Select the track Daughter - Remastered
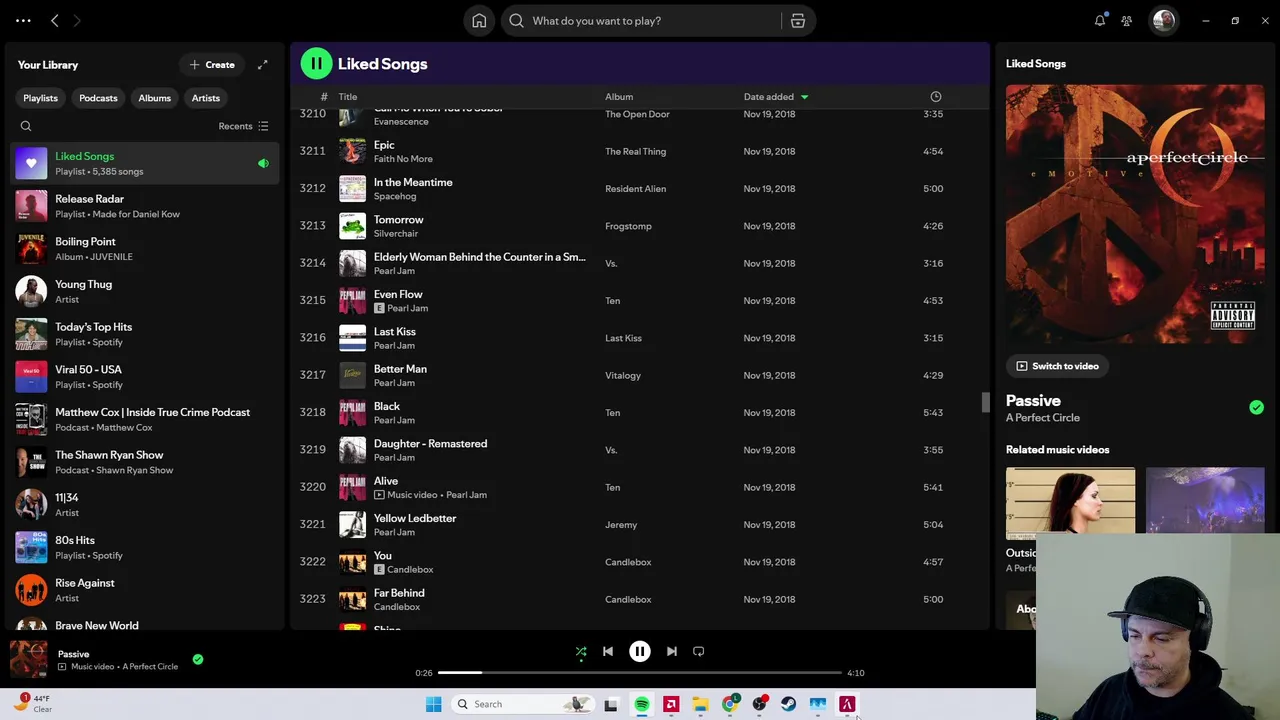Image resolution: width=1280 pixels, height=720 pixels. pyautogui.click(x=639, y=450)
